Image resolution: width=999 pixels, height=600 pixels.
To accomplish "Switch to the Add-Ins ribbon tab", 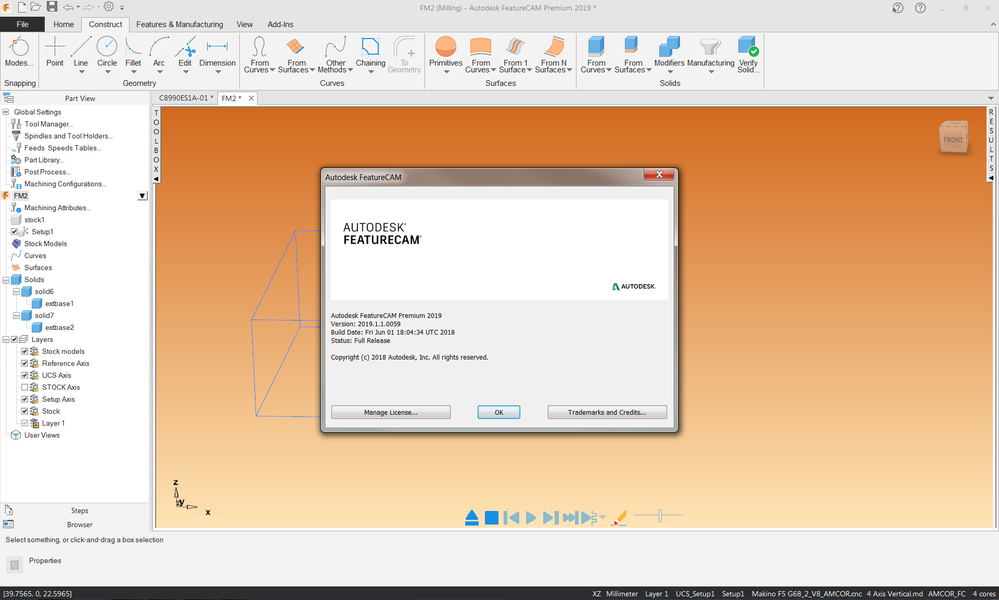I will (280, 24).
